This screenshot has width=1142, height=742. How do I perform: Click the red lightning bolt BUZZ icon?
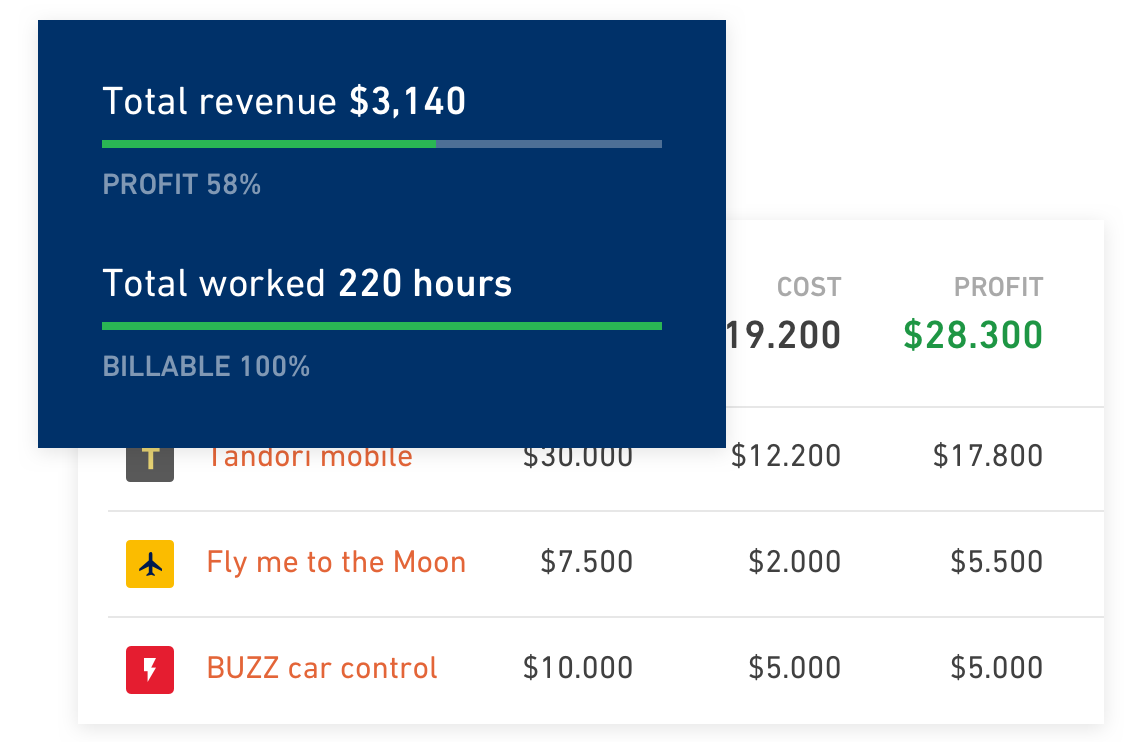coord(150,669)
